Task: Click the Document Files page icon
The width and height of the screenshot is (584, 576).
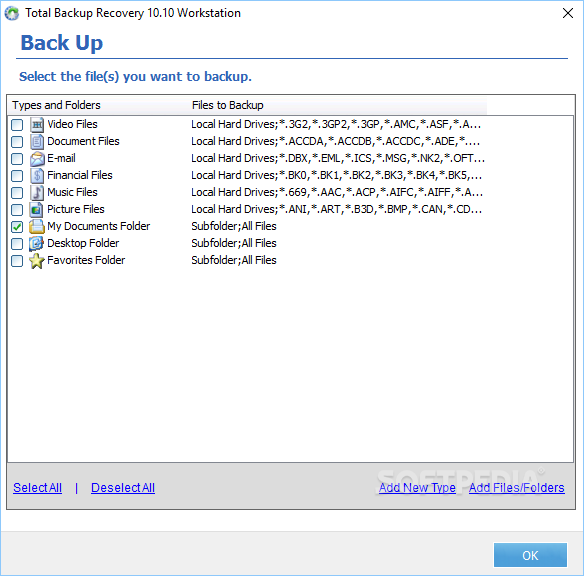Action: click(36, 141)
